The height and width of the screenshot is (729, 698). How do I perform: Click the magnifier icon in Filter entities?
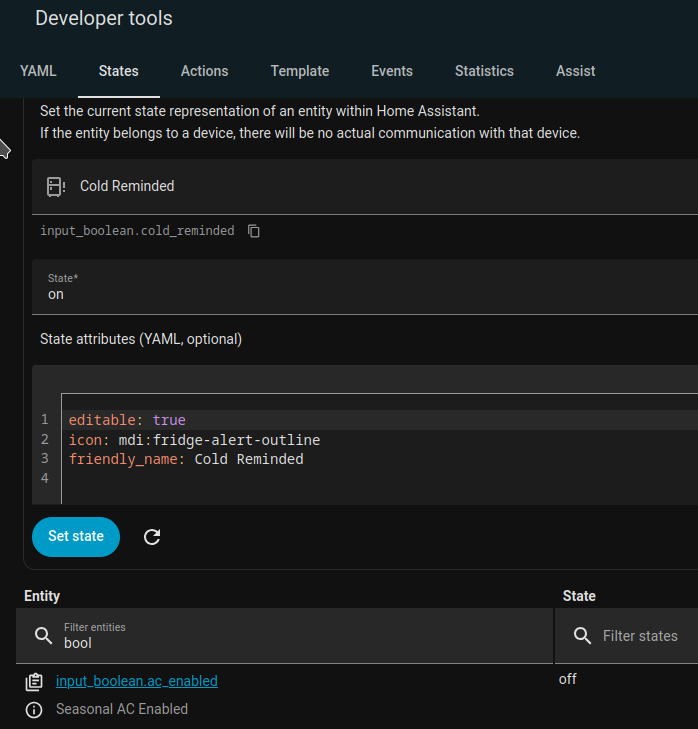(43, 636)
